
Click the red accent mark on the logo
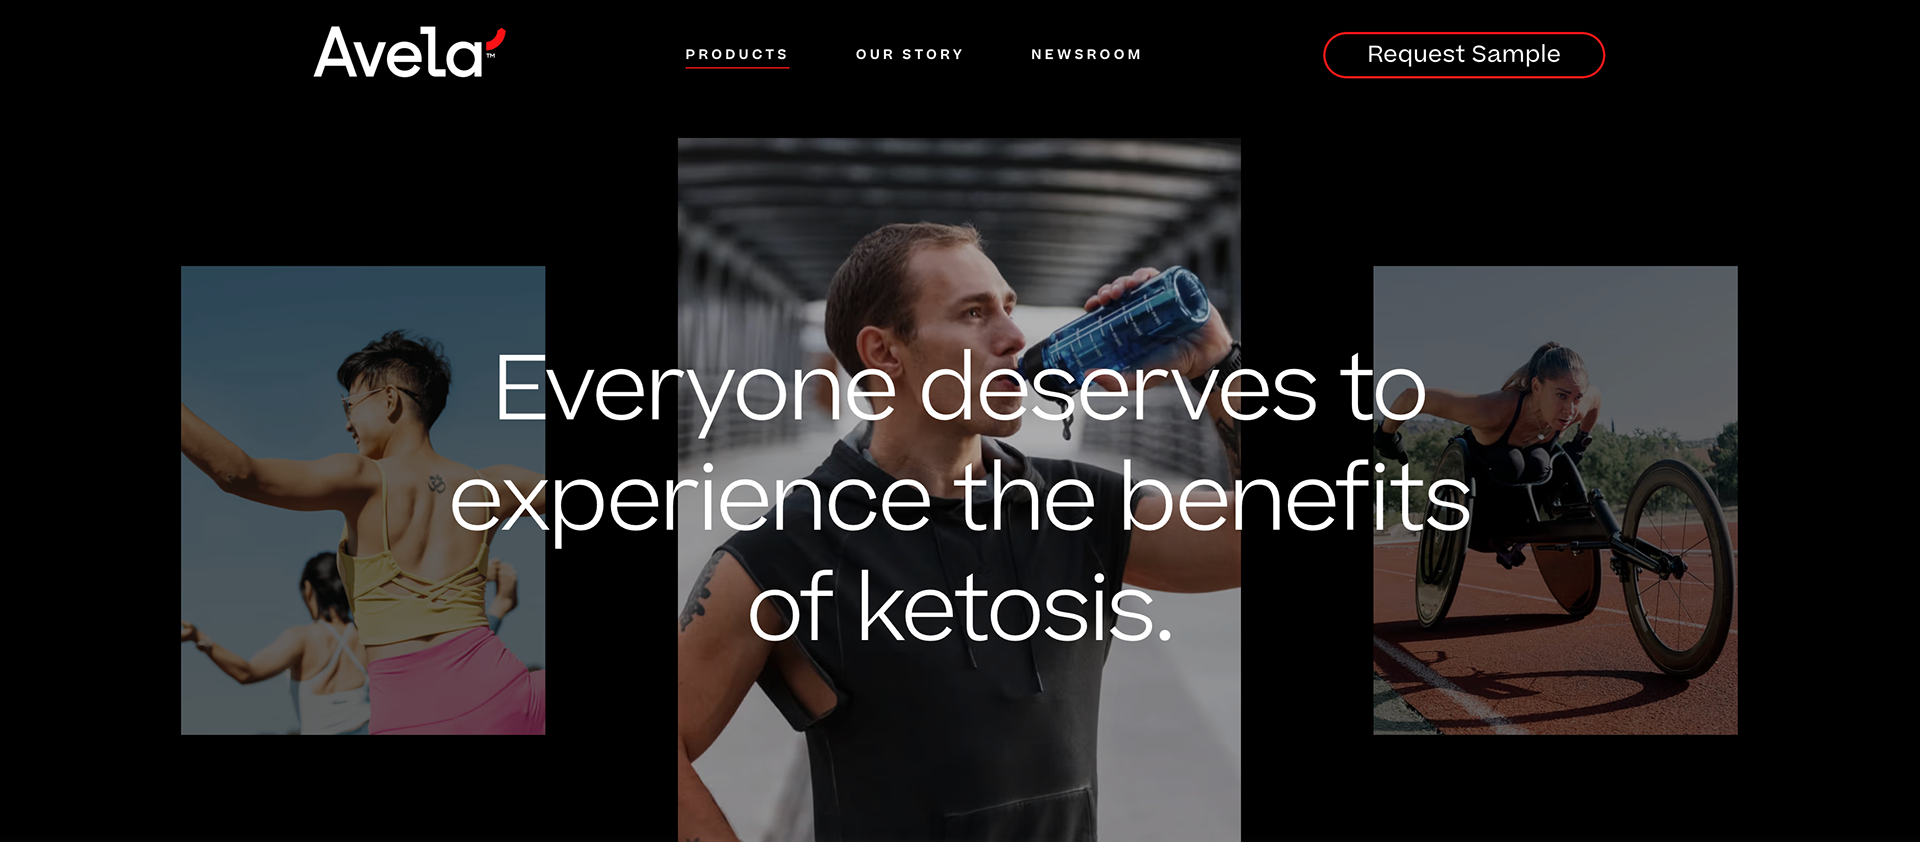click(x=496, y=39)
